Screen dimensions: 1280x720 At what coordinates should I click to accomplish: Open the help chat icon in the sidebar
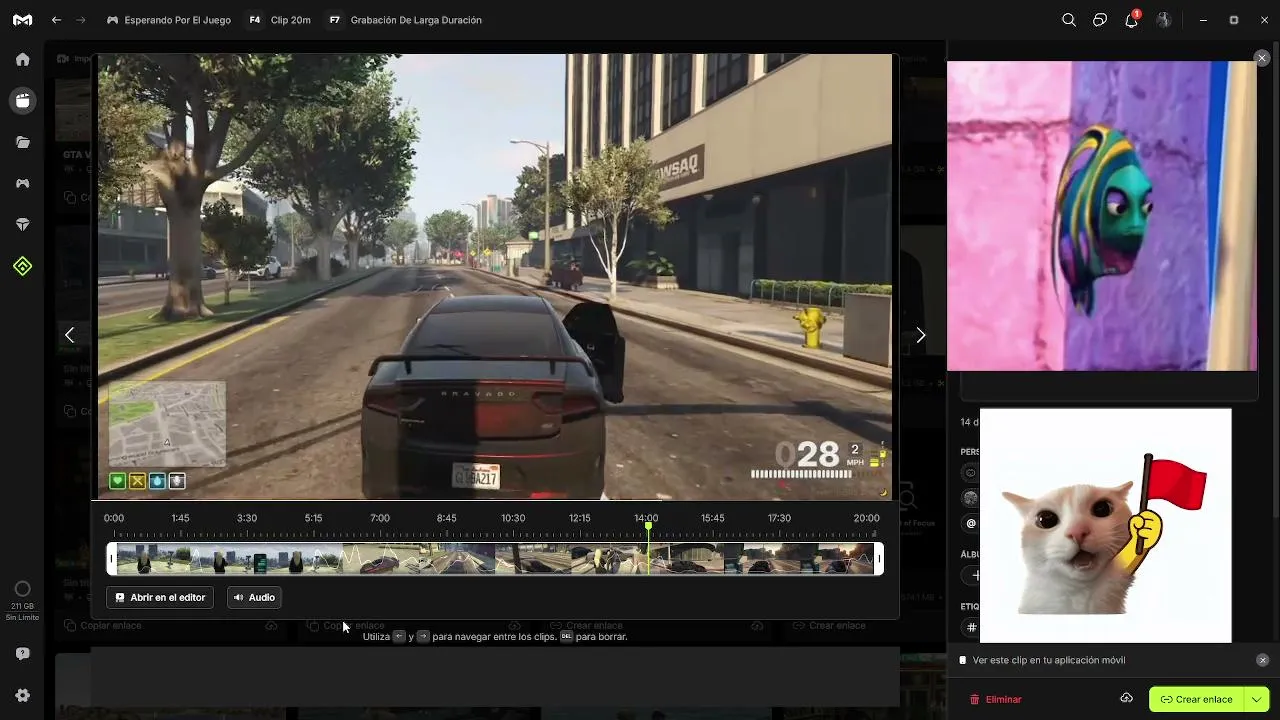point(22,654)
